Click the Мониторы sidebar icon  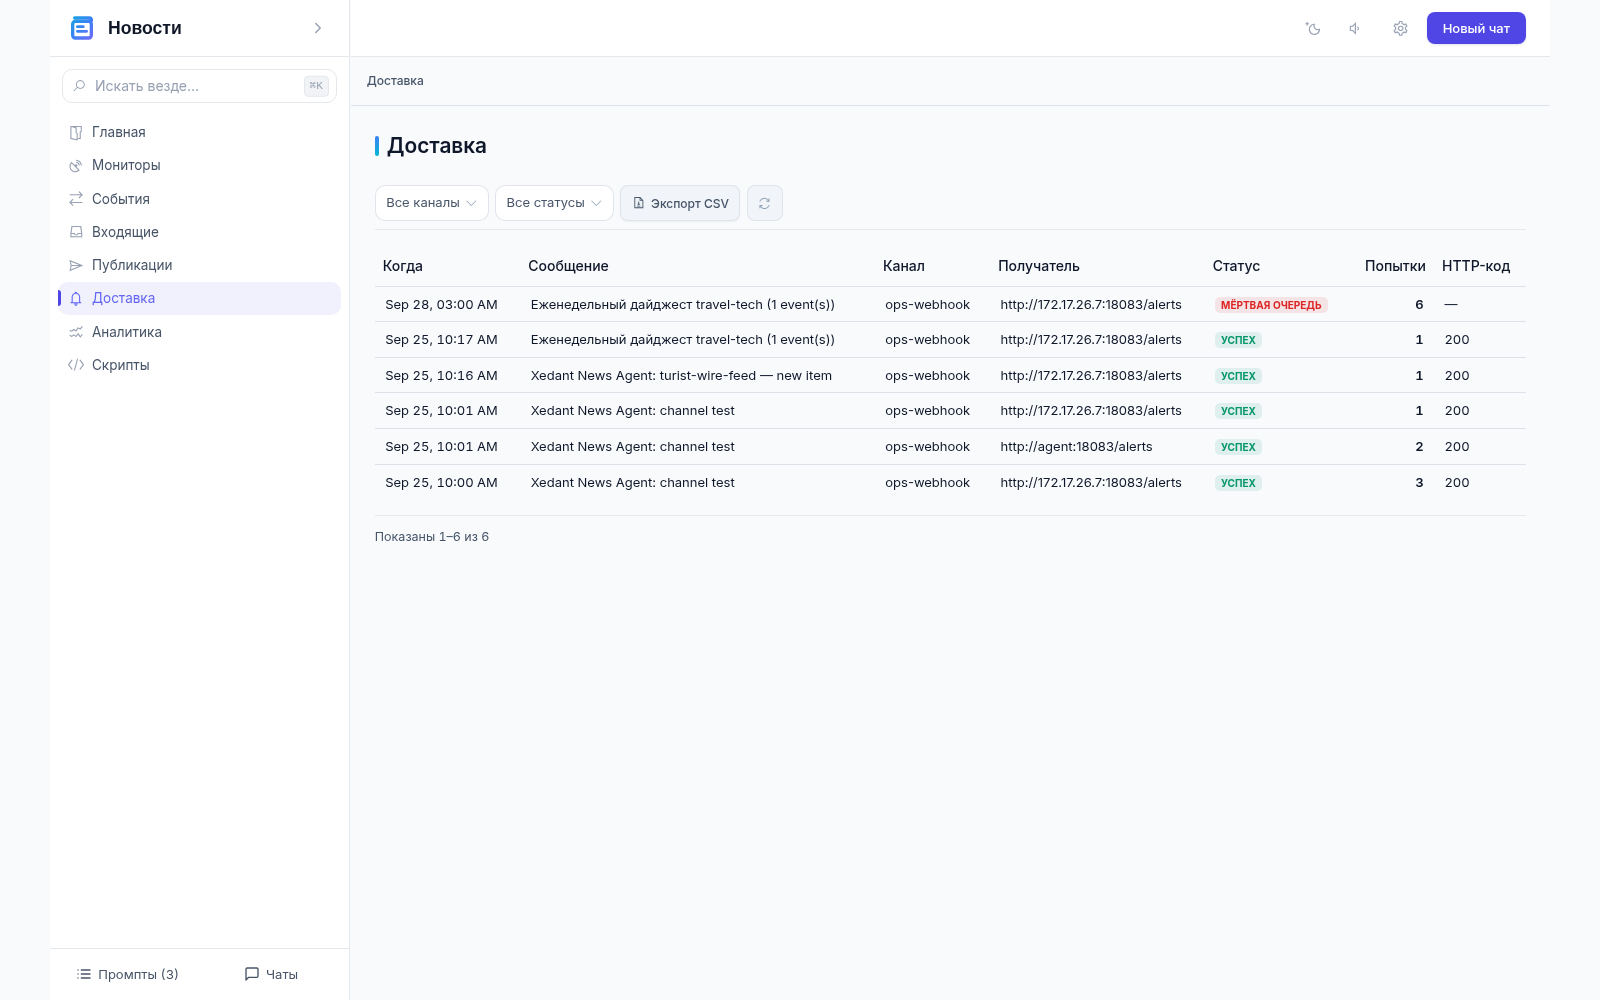click(76, 166)
